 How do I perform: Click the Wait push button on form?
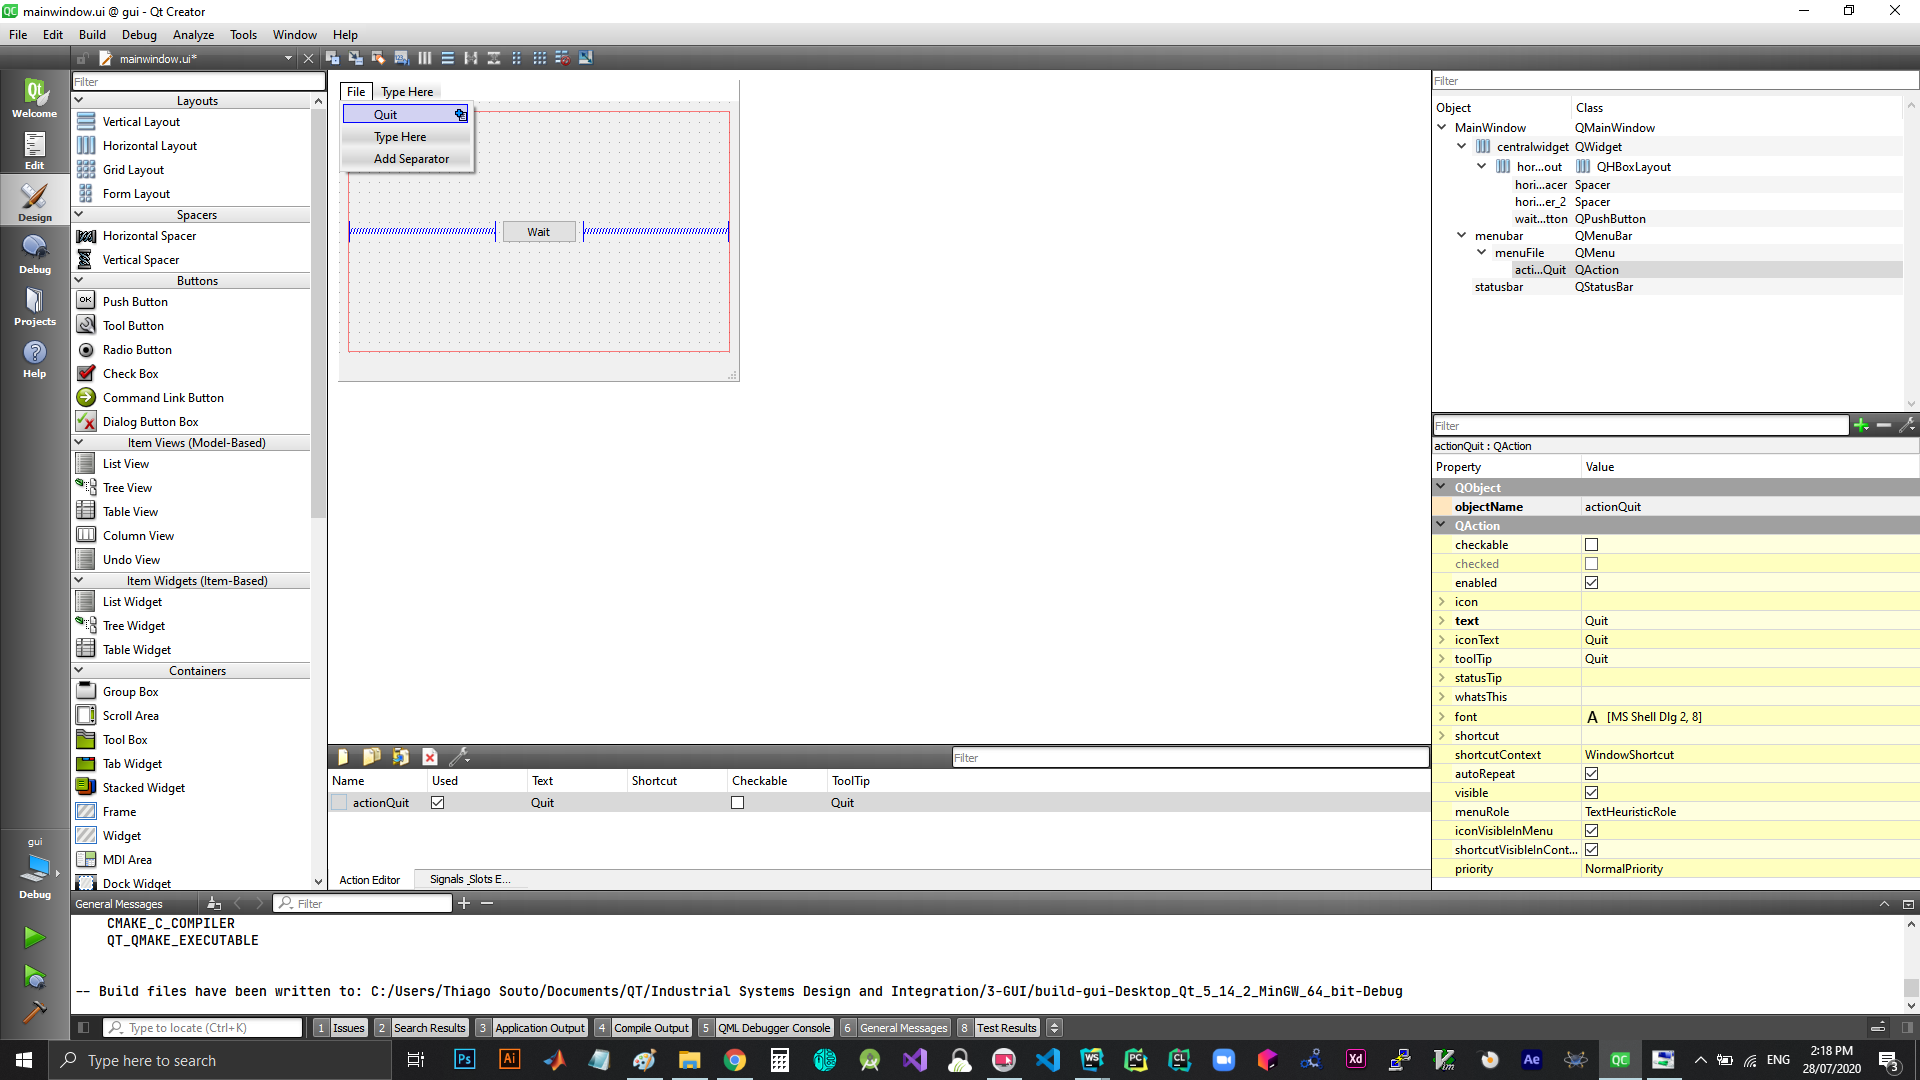click(539, 232)
